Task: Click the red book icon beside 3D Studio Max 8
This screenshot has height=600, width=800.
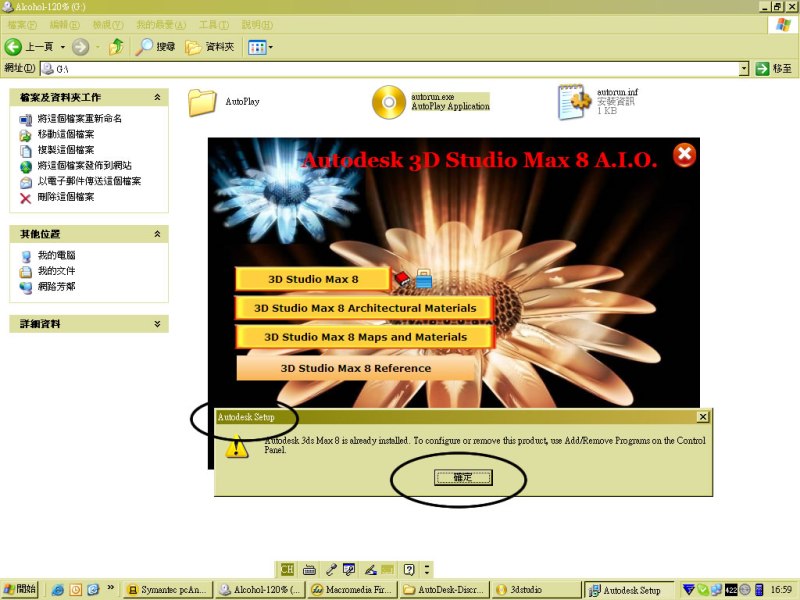Action: 402,279
